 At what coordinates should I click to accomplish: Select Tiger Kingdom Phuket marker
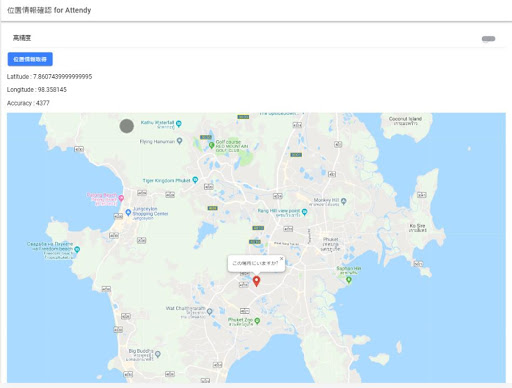coord(195,180)
